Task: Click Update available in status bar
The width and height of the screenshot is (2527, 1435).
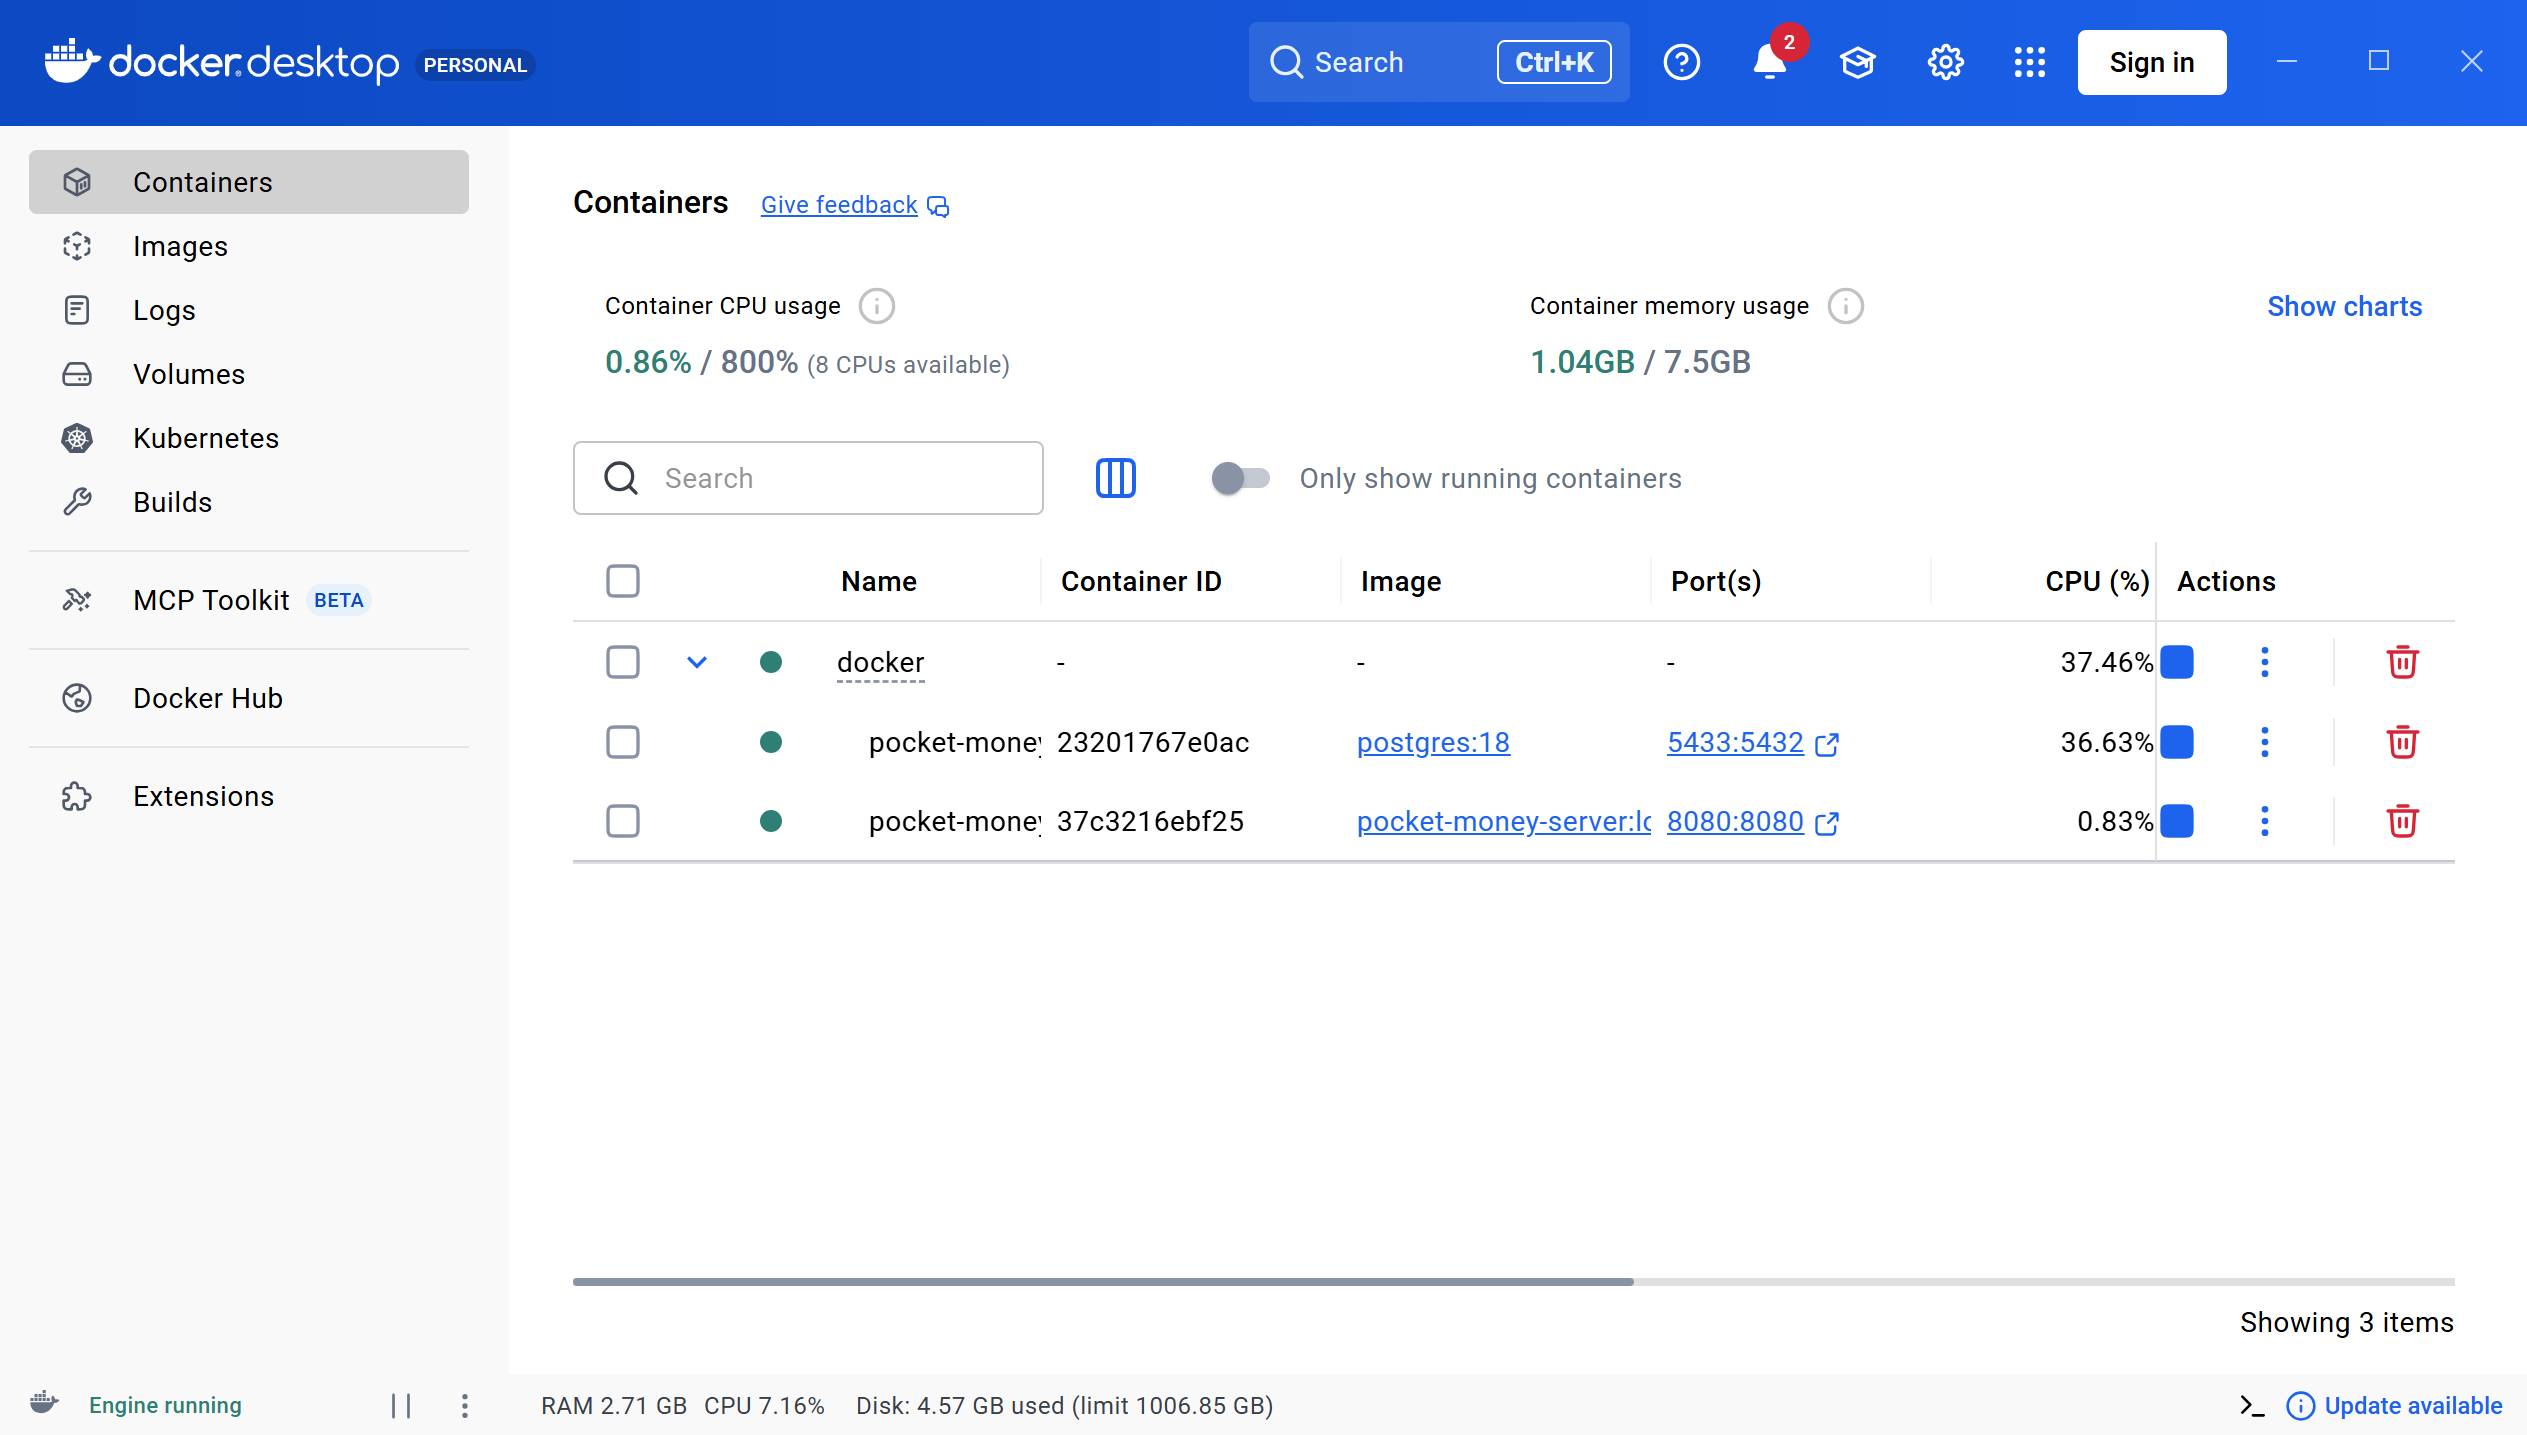Action: point(2394,1405)
